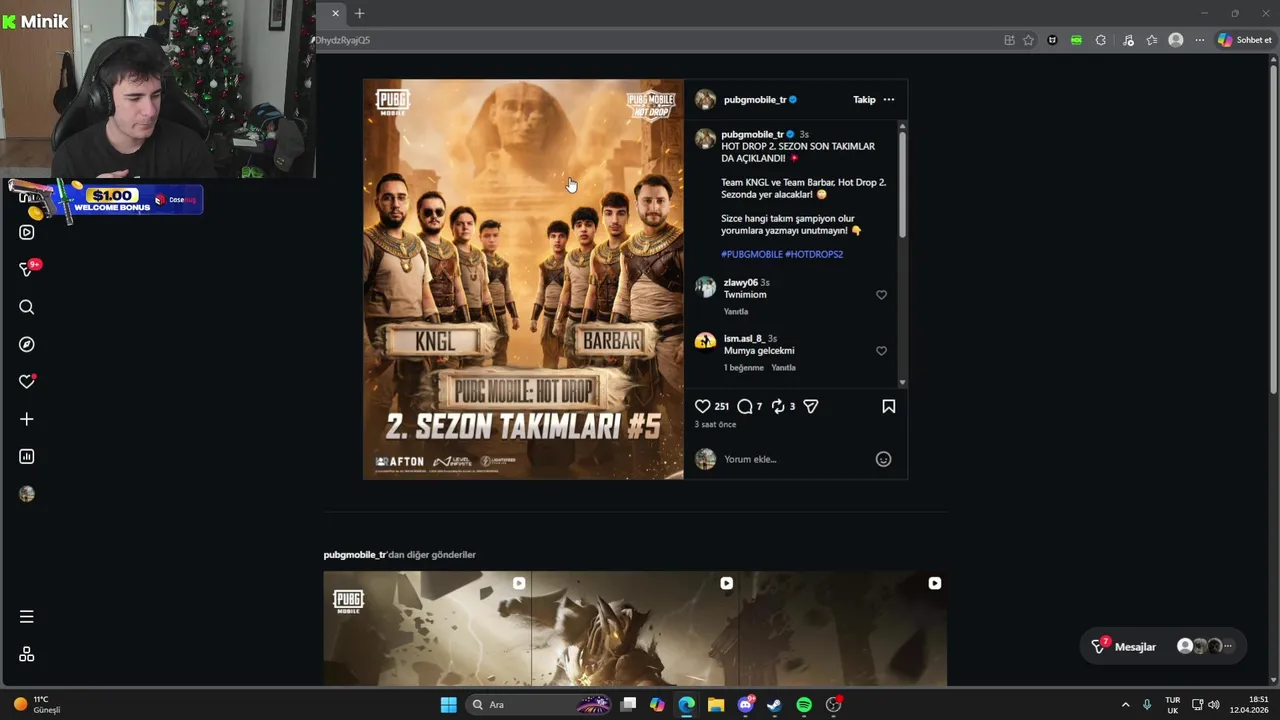The image size is (1280, 720).
Task: Open the browser profile avatar
Action: point(1176,40)
